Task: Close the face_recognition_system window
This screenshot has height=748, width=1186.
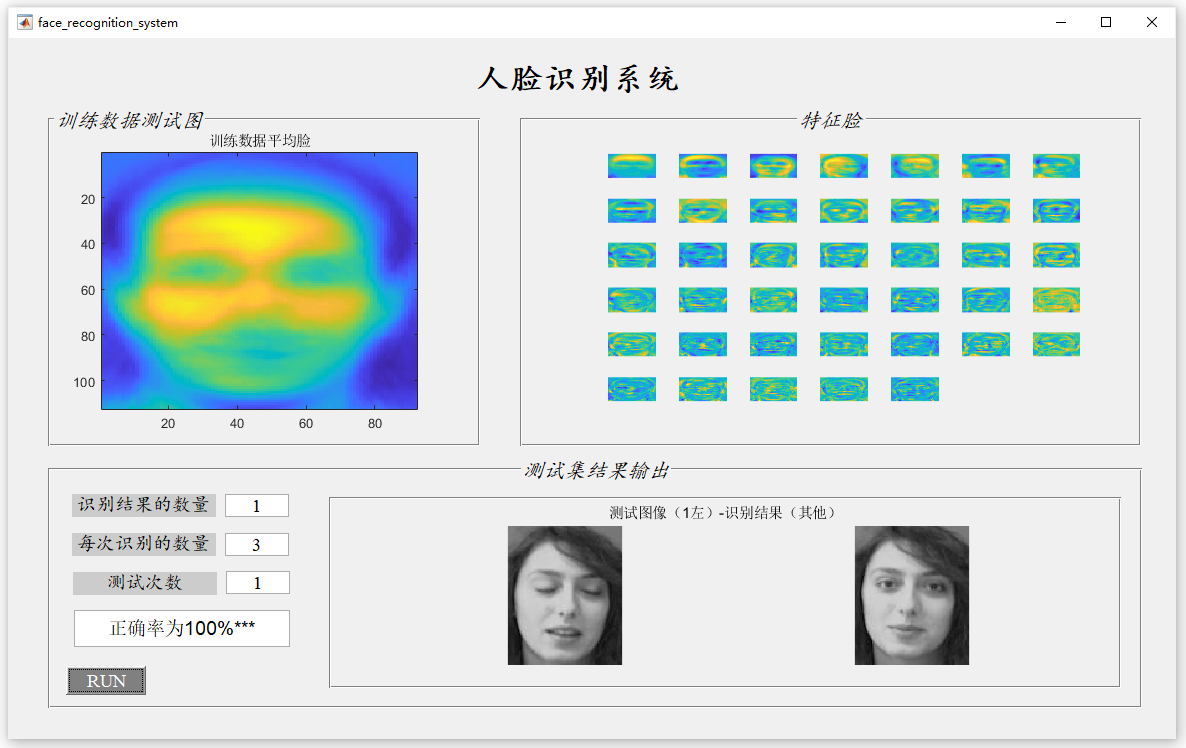Action: click(x=1151, y=23)
